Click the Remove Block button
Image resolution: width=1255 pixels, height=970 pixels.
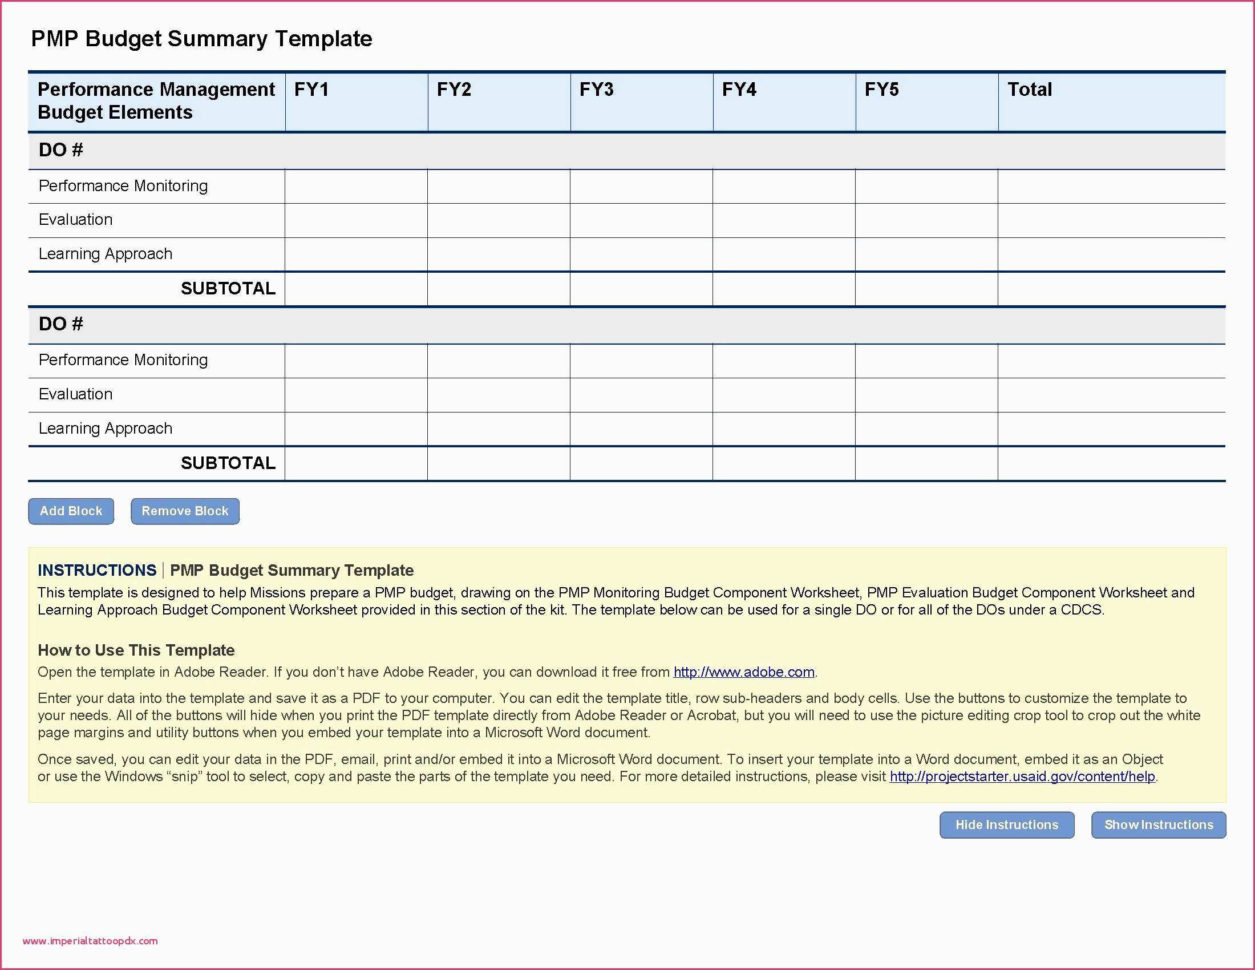click(184, 510)
